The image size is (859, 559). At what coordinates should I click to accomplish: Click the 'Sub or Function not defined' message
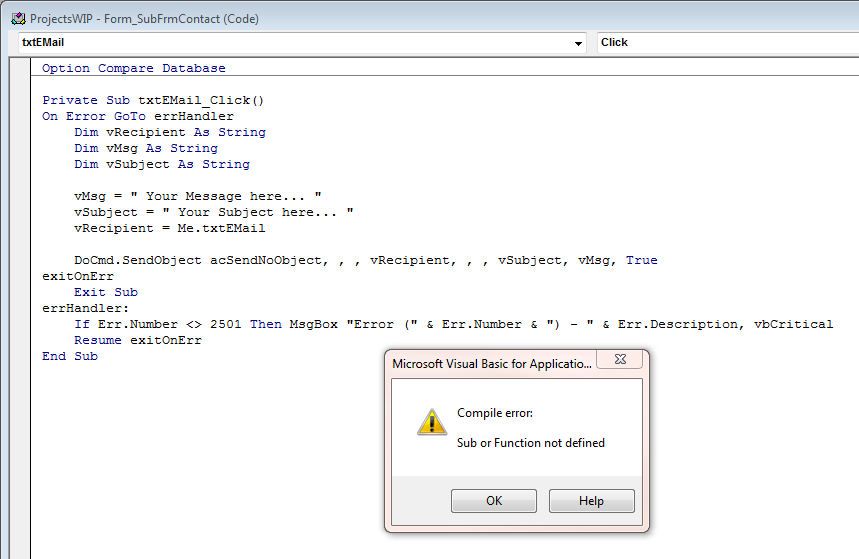point(530,443)
